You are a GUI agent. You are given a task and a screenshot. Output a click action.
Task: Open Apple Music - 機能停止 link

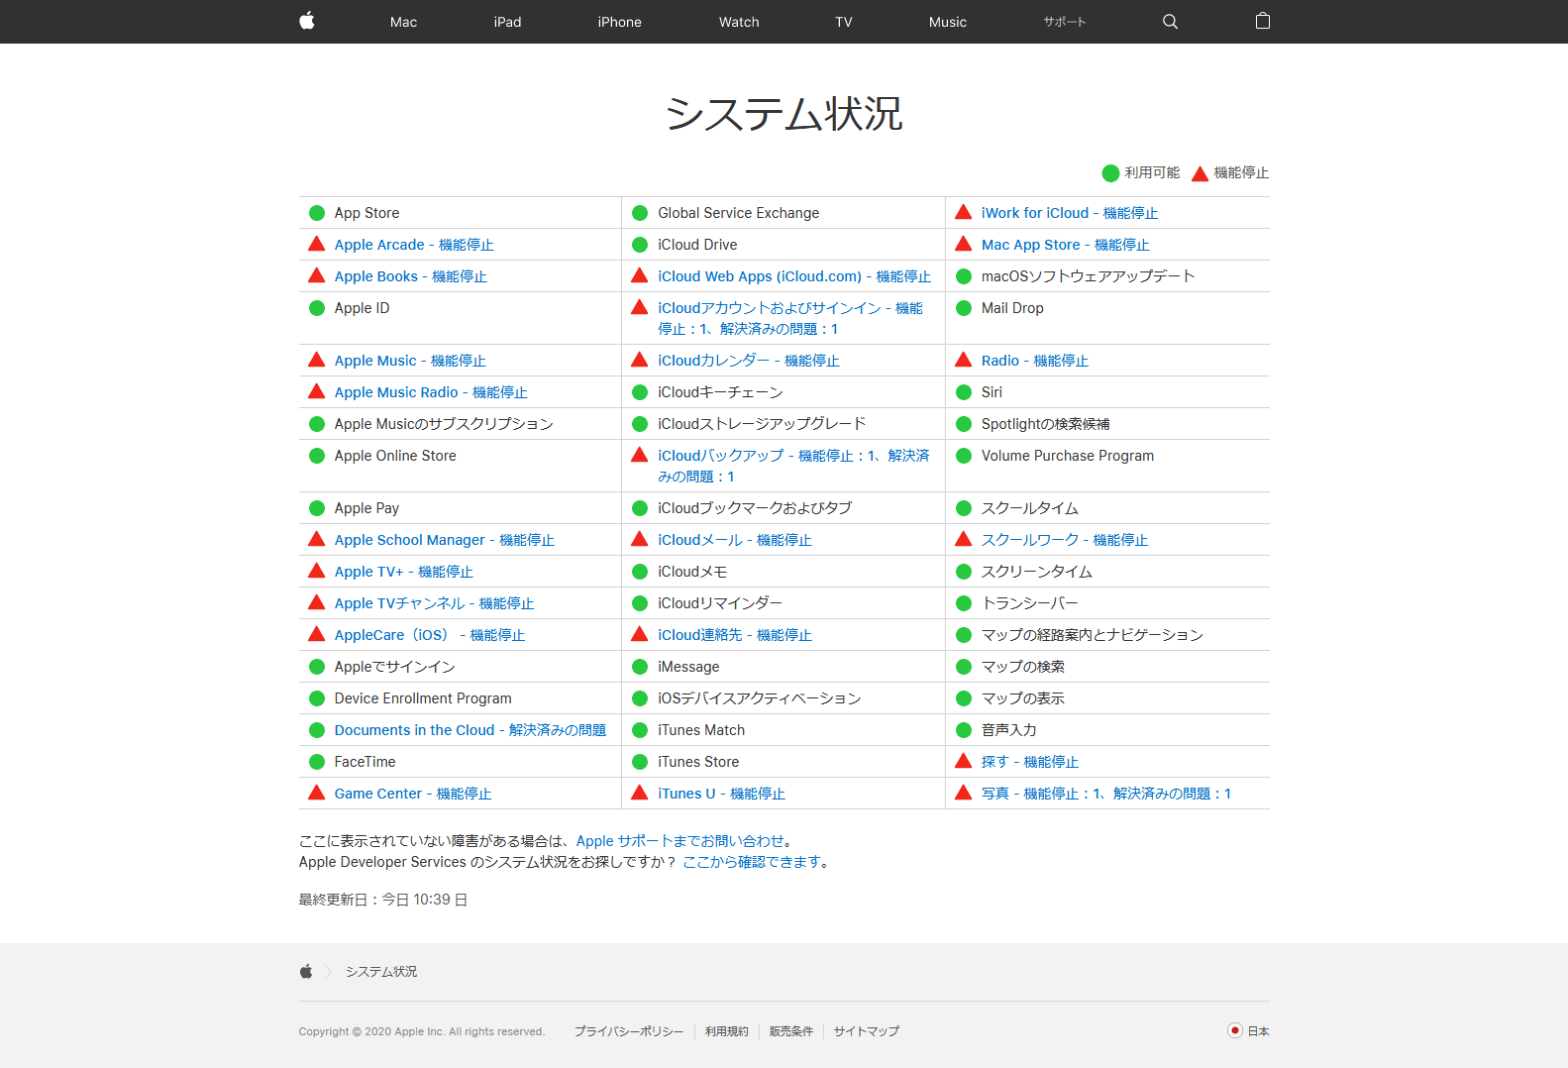tap(410, 361)
